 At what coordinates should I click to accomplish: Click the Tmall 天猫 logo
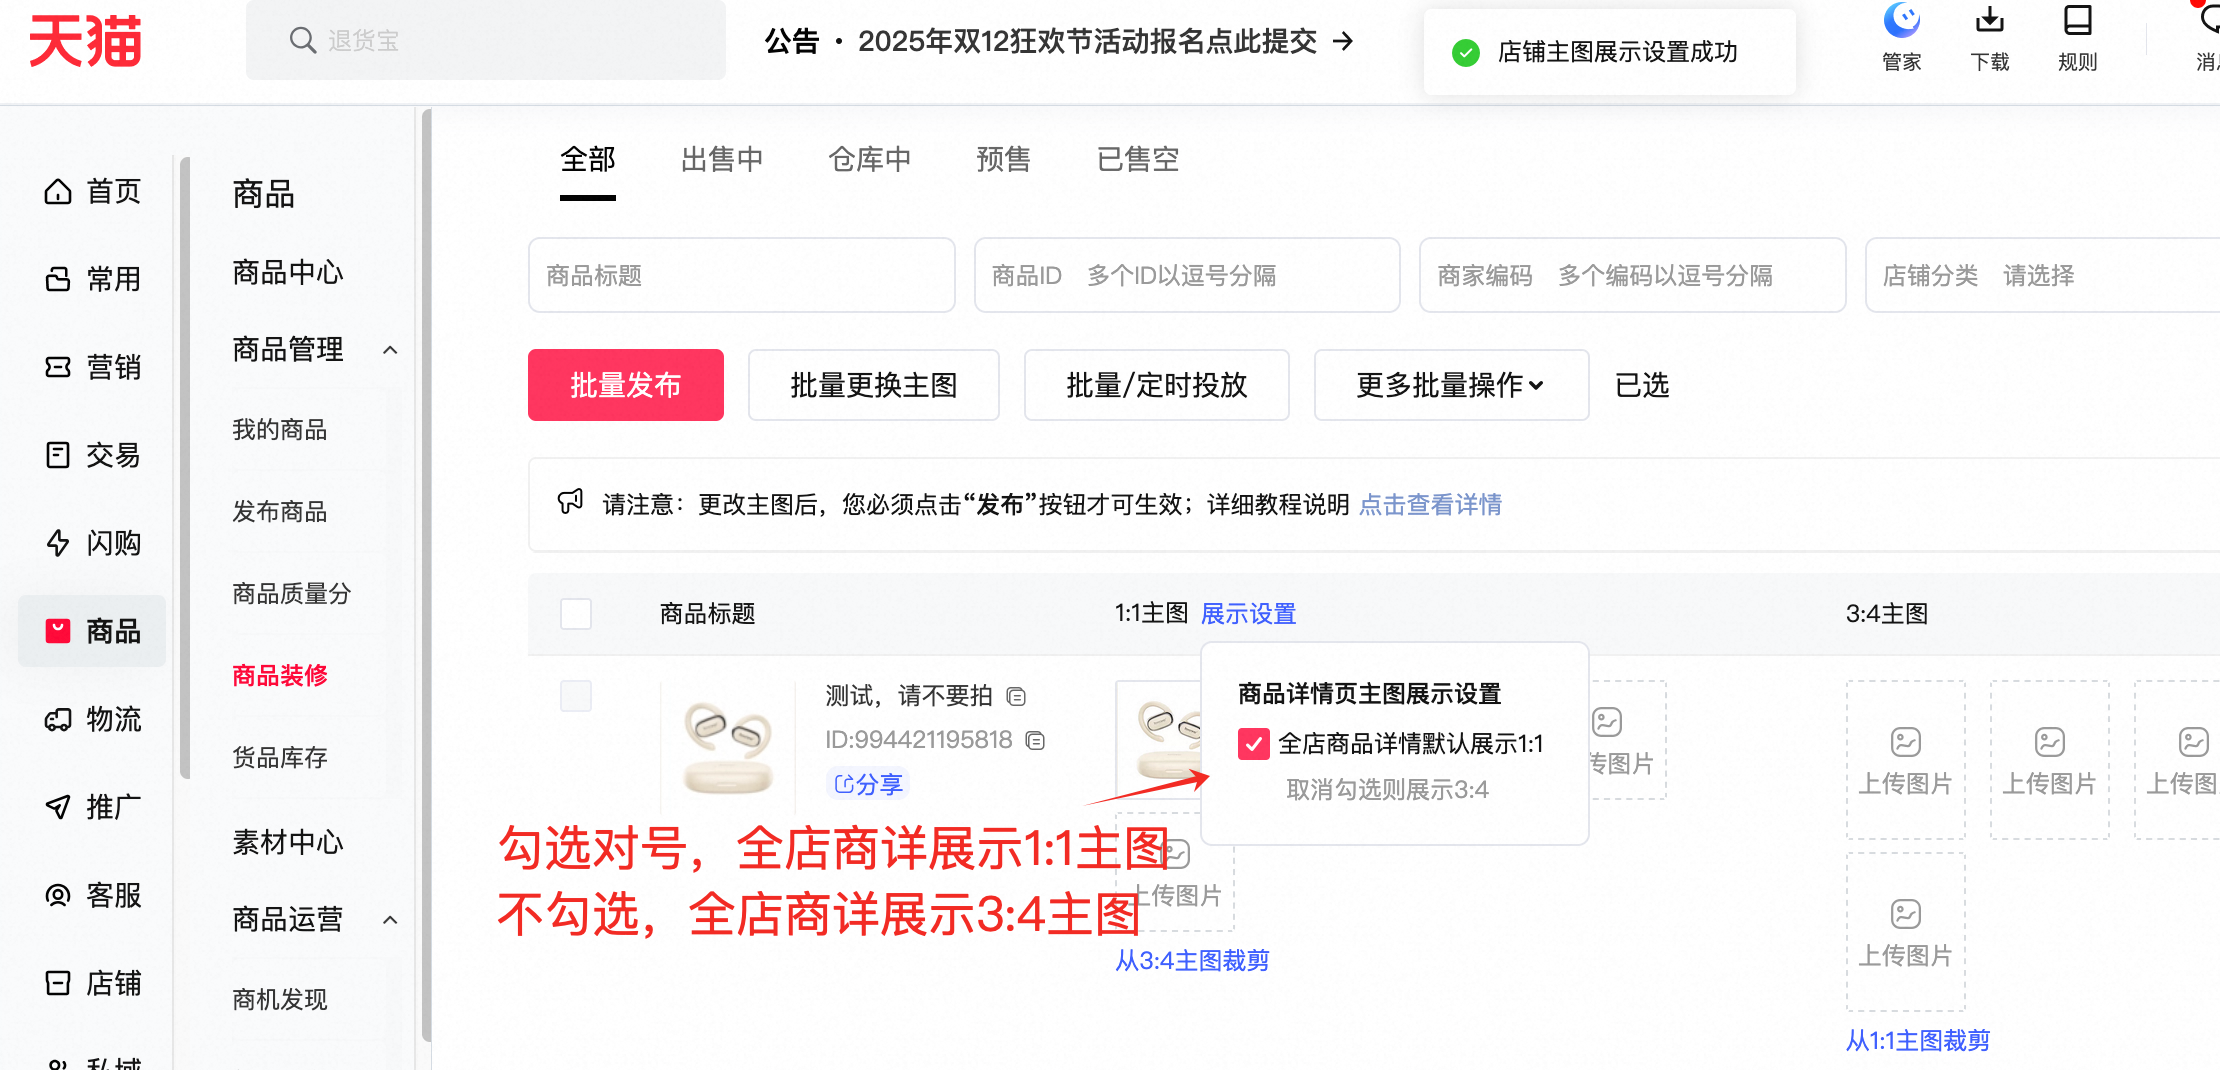click(85, 41)
